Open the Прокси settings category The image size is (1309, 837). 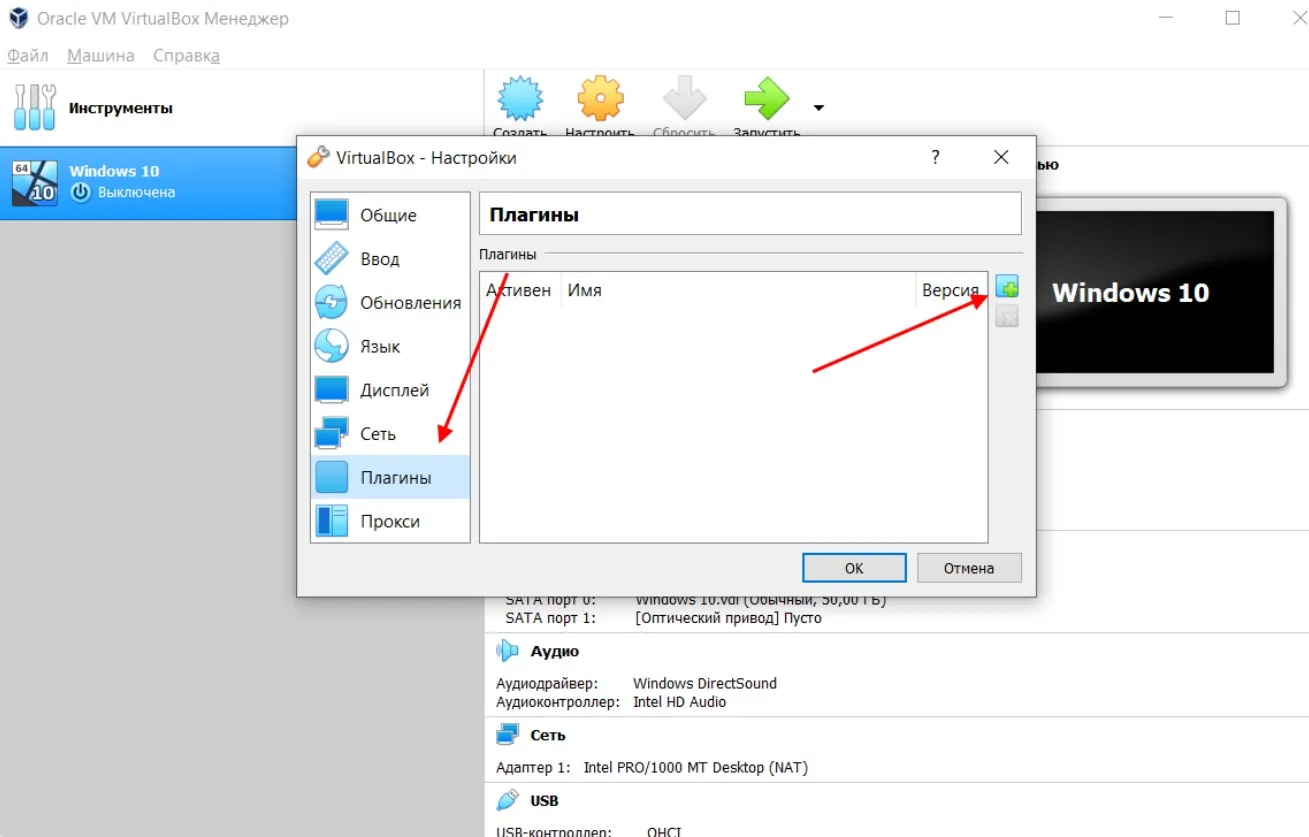[390, 521]
